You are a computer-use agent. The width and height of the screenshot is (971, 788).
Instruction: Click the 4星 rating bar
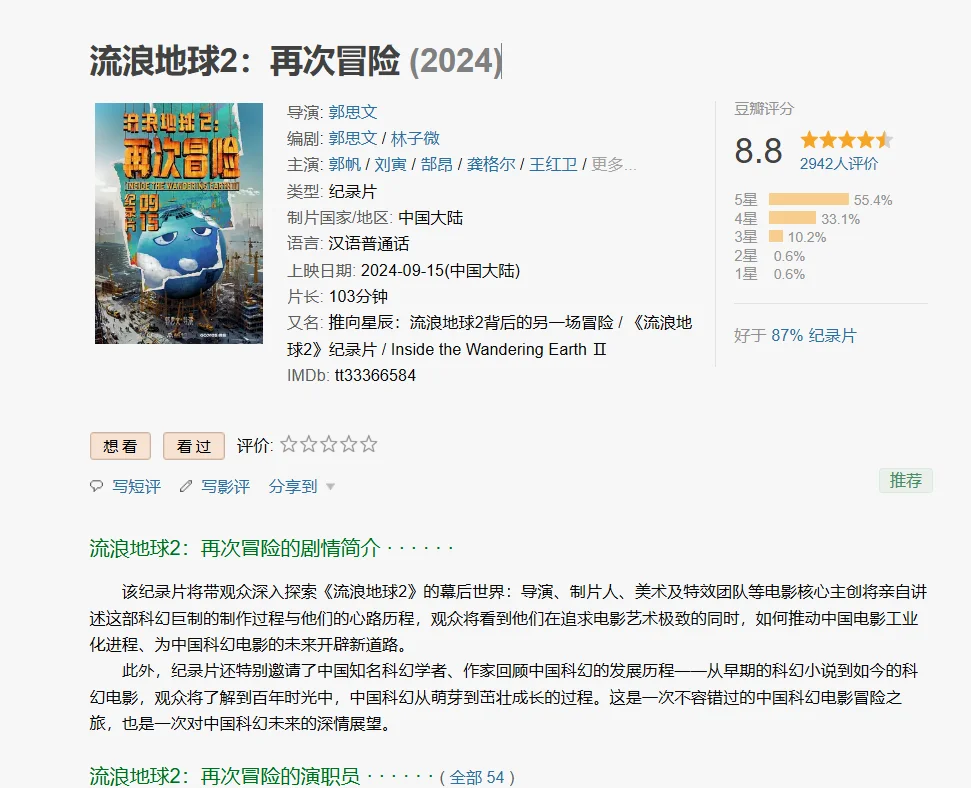pos(793,218)
